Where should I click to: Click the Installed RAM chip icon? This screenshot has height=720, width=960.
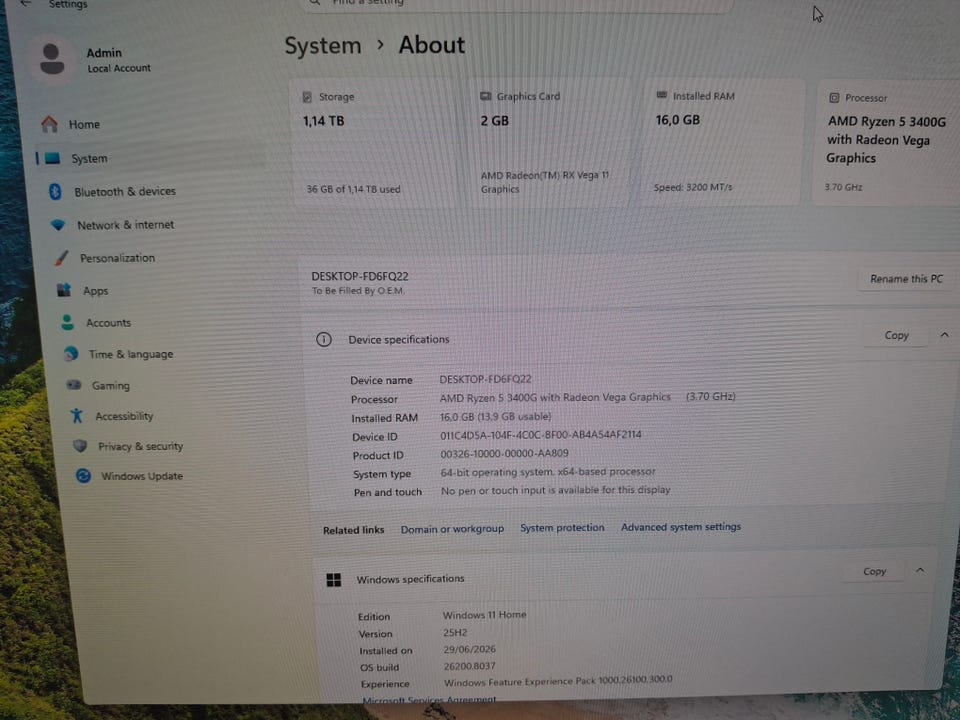point(661,95)
